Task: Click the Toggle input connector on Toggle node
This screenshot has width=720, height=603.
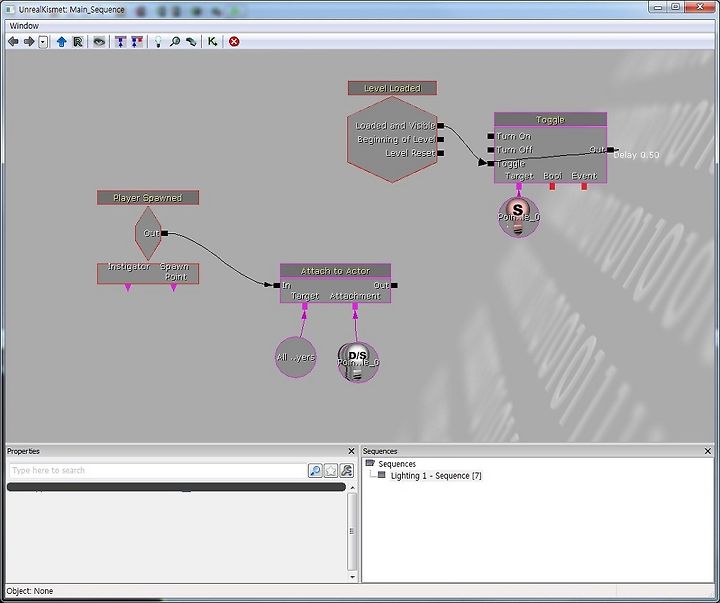Action: coord(491,163)
